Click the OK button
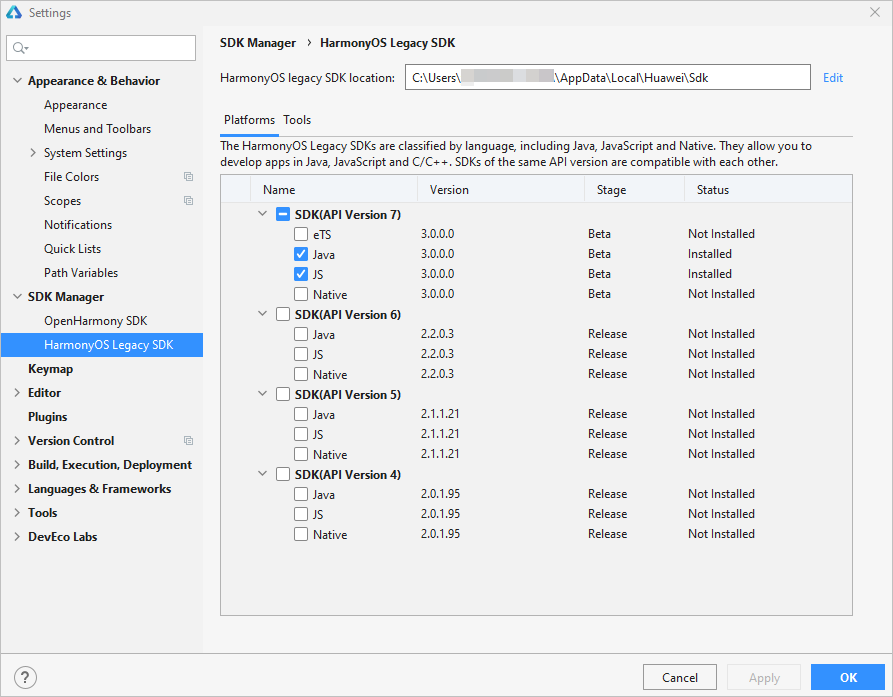893x697 pixels. click(848, 677)
